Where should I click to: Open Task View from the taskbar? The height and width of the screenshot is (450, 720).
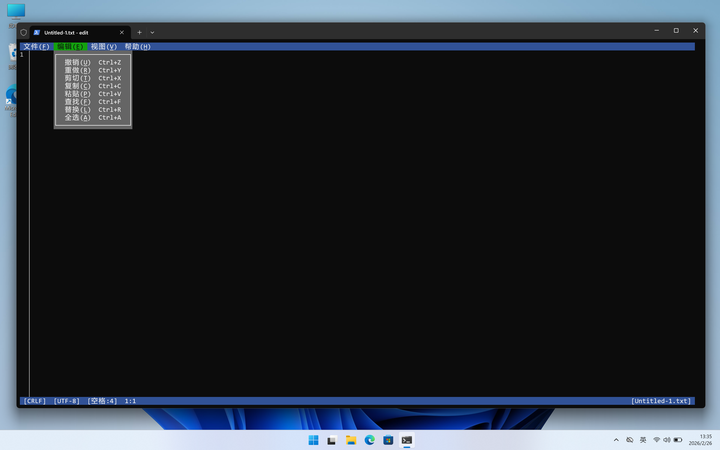[x=332, y=440]
